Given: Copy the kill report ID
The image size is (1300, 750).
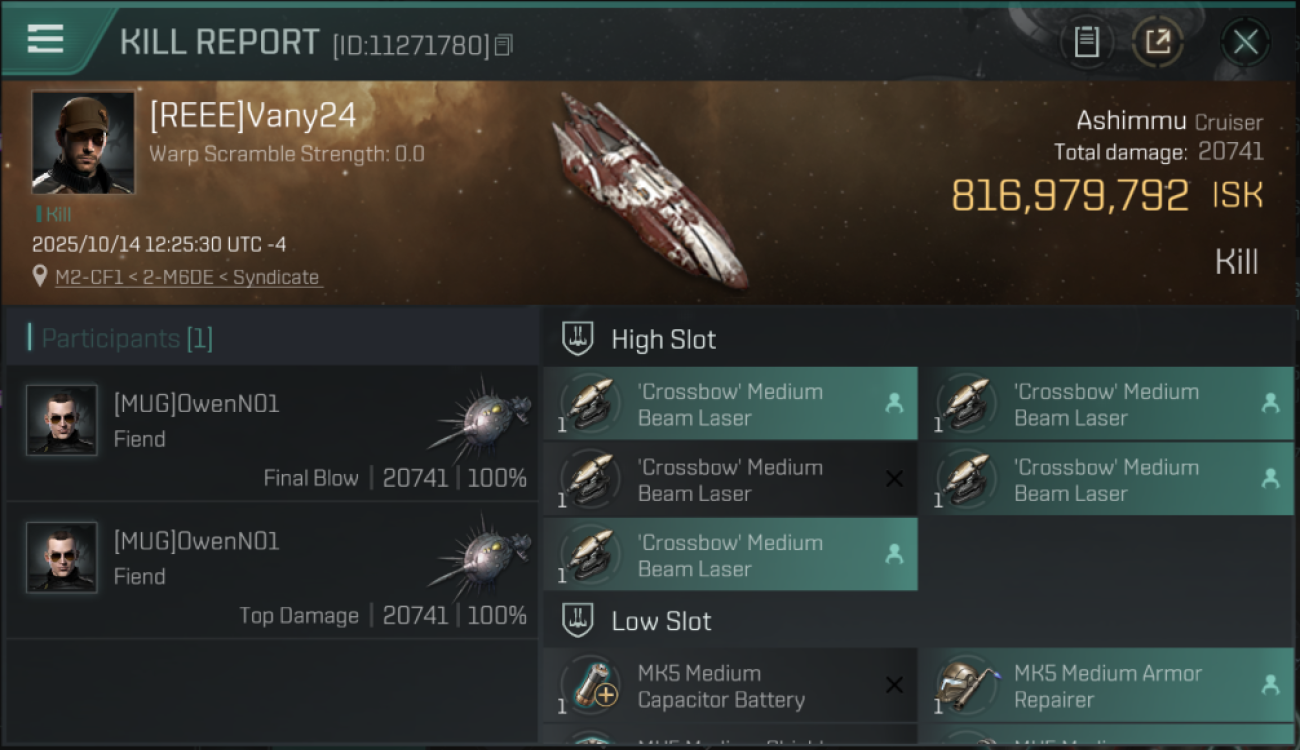Looking at the screenshot, I should (504, 45).
